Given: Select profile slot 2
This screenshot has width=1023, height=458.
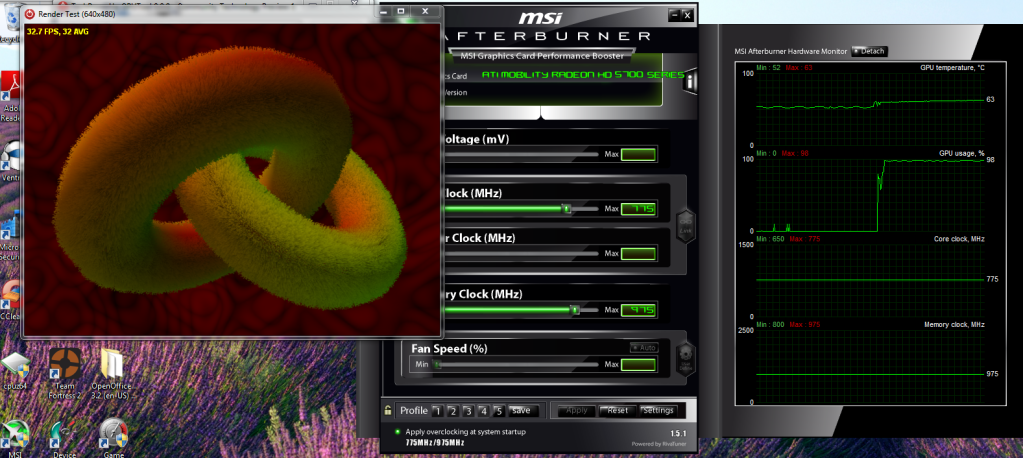Looking at the screenshot, I should pyautogui.click(x=453, y=411).
